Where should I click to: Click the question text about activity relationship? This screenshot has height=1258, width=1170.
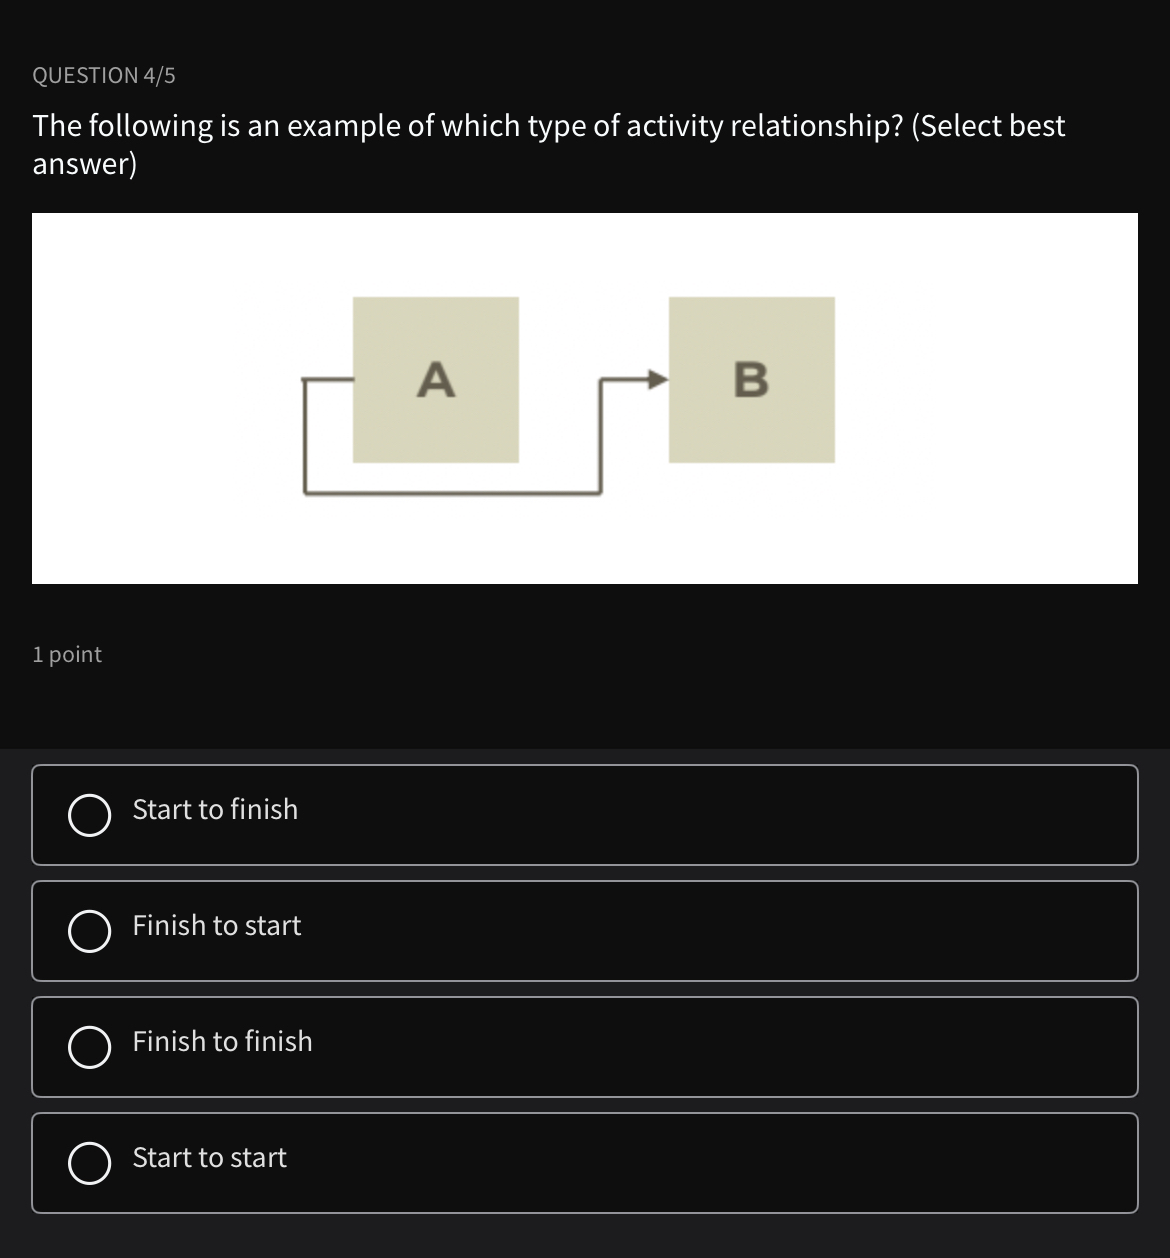549,144
